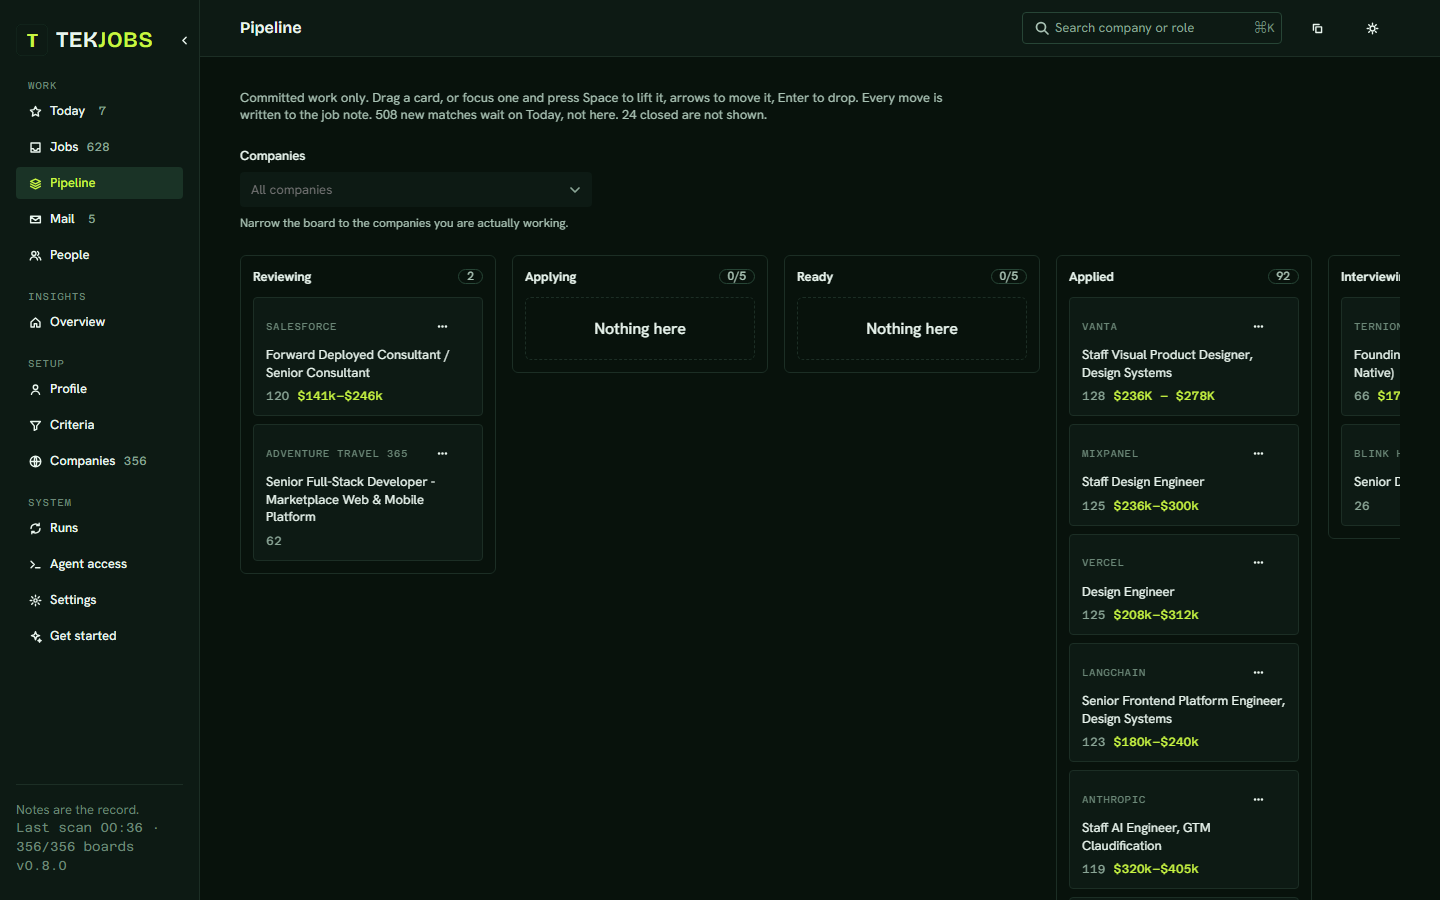The image size is (1440, 900).
Task: Click the Reviewing column count 2
Action: tap(470, 277)
